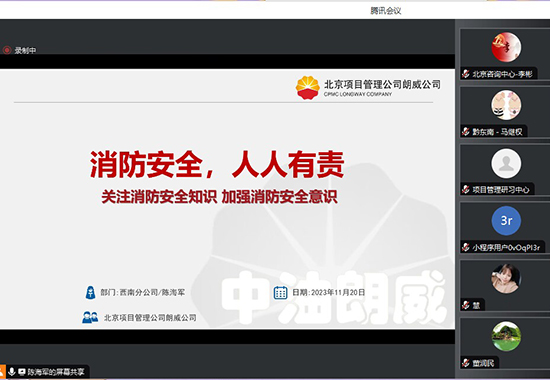Click slide header 北京项目管理公司朗威公司
The height and width of the screenshot is (380, 550).
382,84
